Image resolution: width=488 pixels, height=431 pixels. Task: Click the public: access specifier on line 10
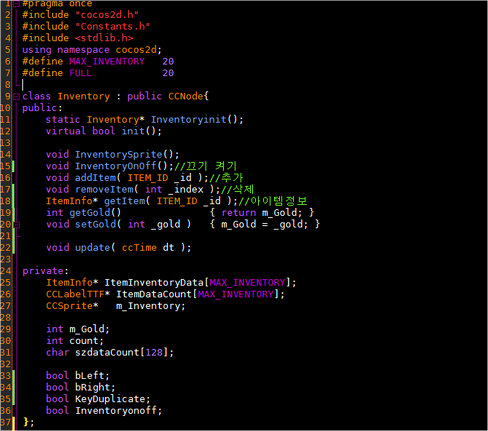click(x=42, y=108)
